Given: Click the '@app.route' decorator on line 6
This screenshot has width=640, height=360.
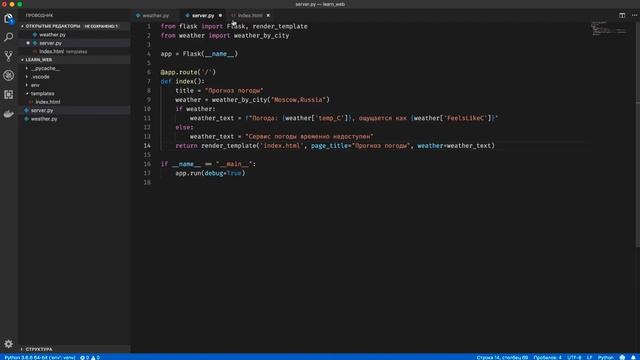Looking at the screenshot, I should point(179,72).
